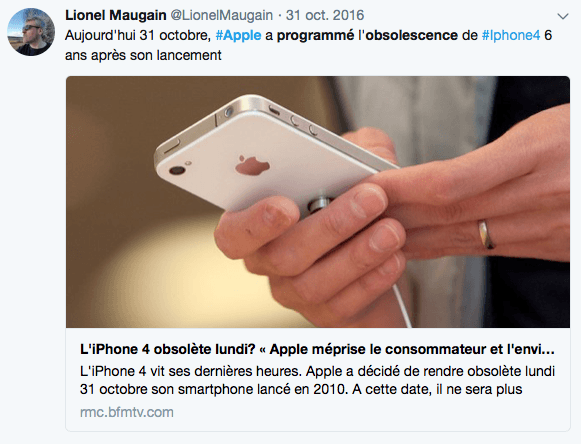
Task: Click the Lionel Maugain display name
Action: pyautogui.click(x=116, y=16)
